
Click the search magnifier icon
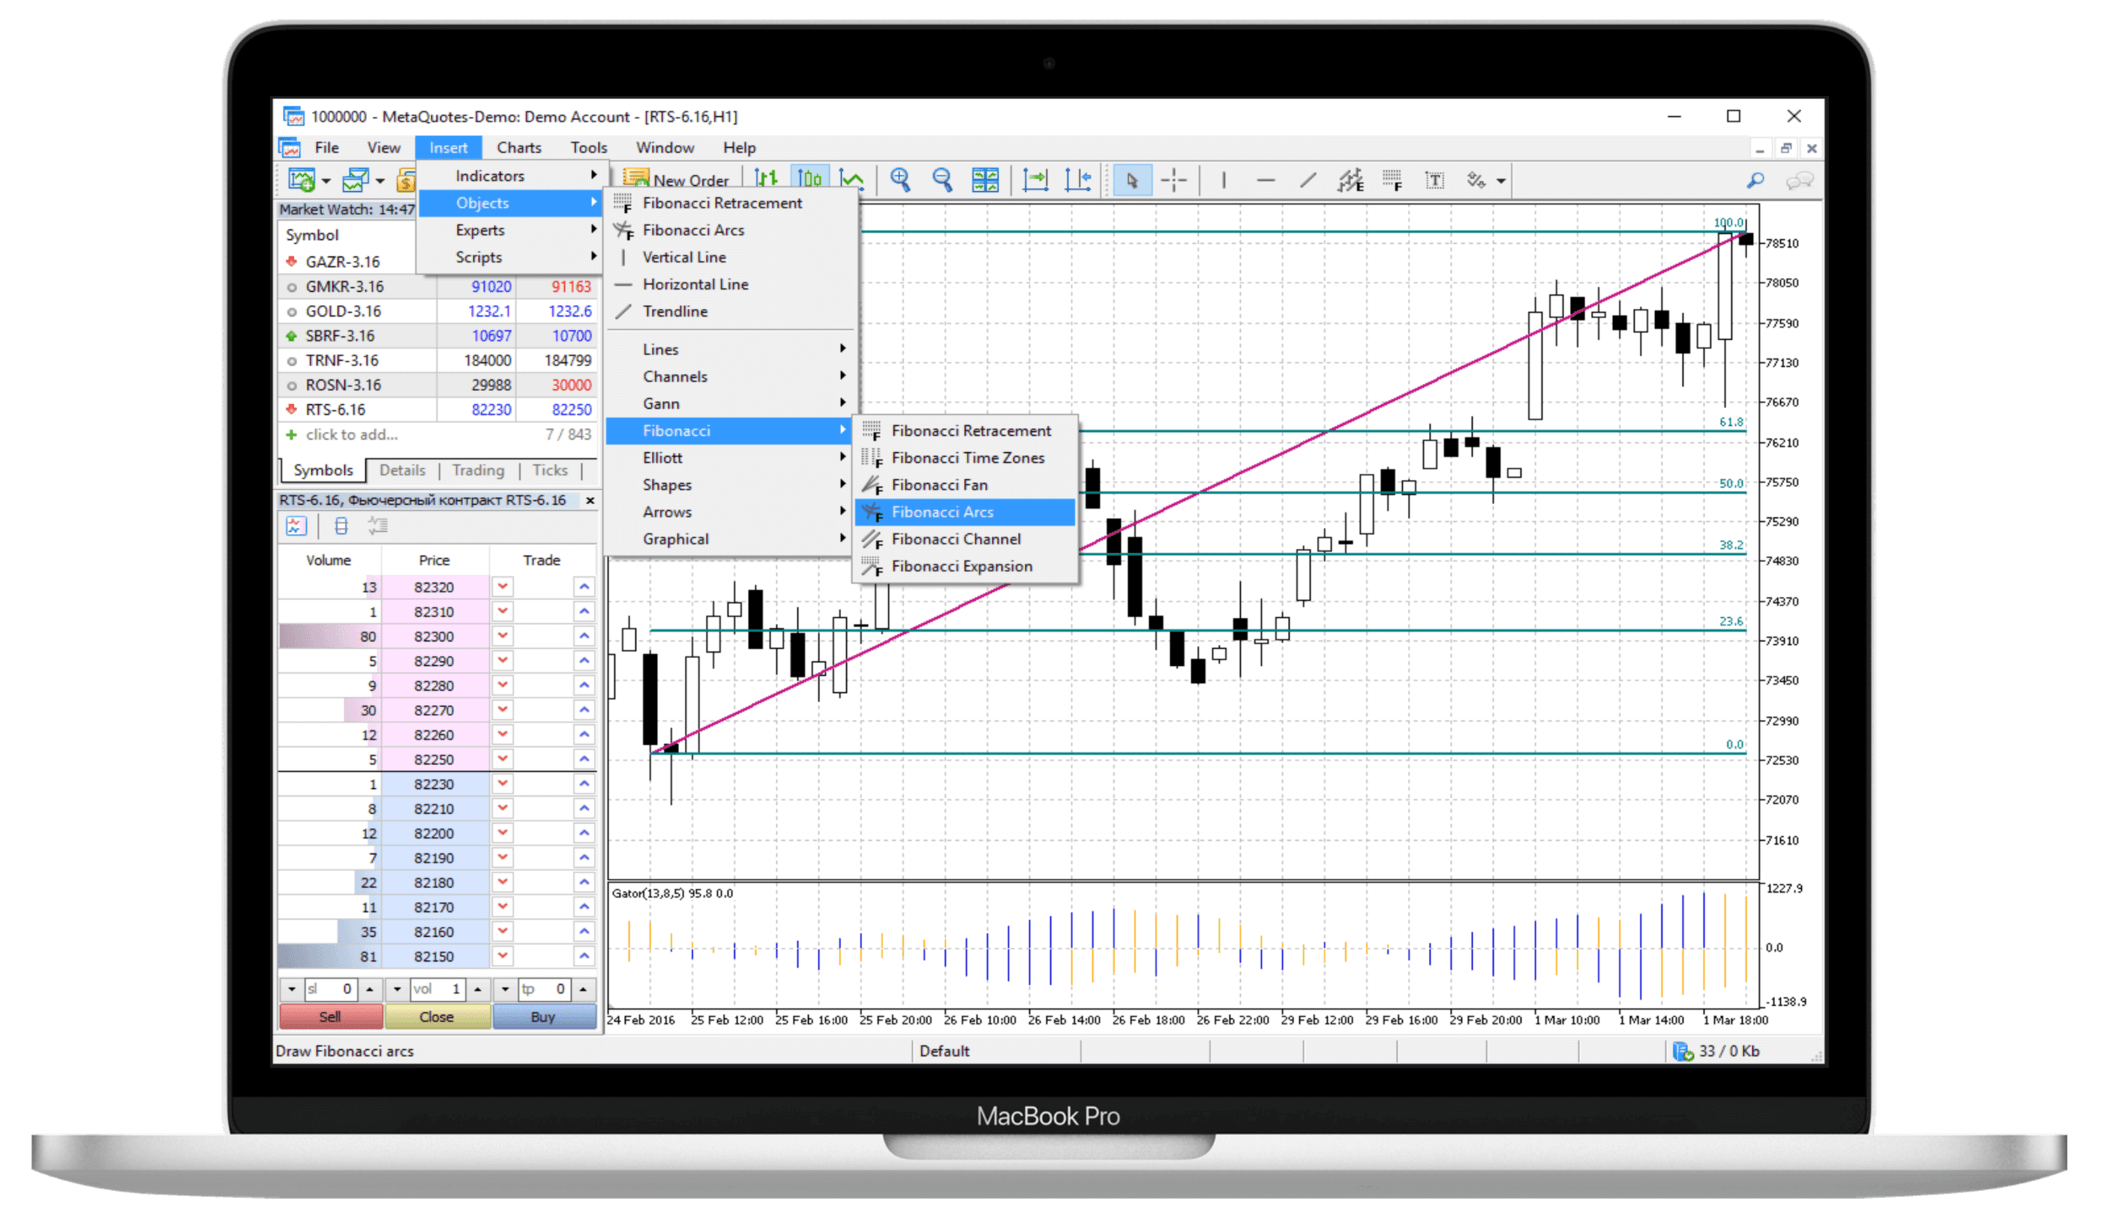click(1755, 180)
